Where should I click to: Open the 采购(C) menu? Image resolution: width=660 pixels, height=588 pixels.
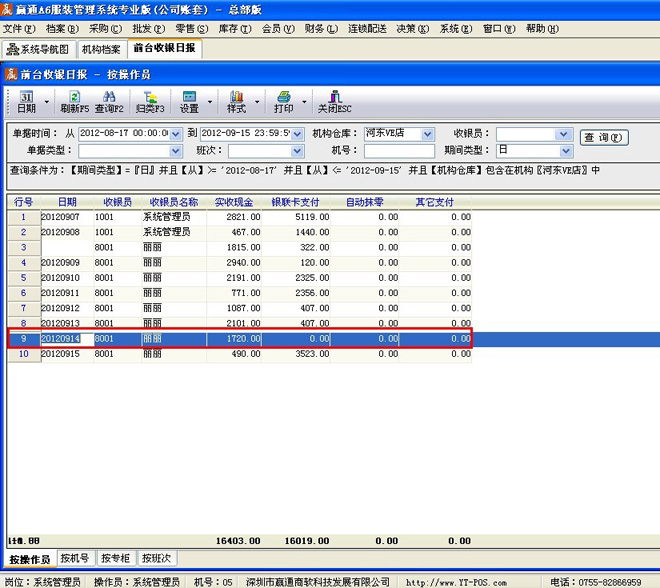(x=105, y=29)
